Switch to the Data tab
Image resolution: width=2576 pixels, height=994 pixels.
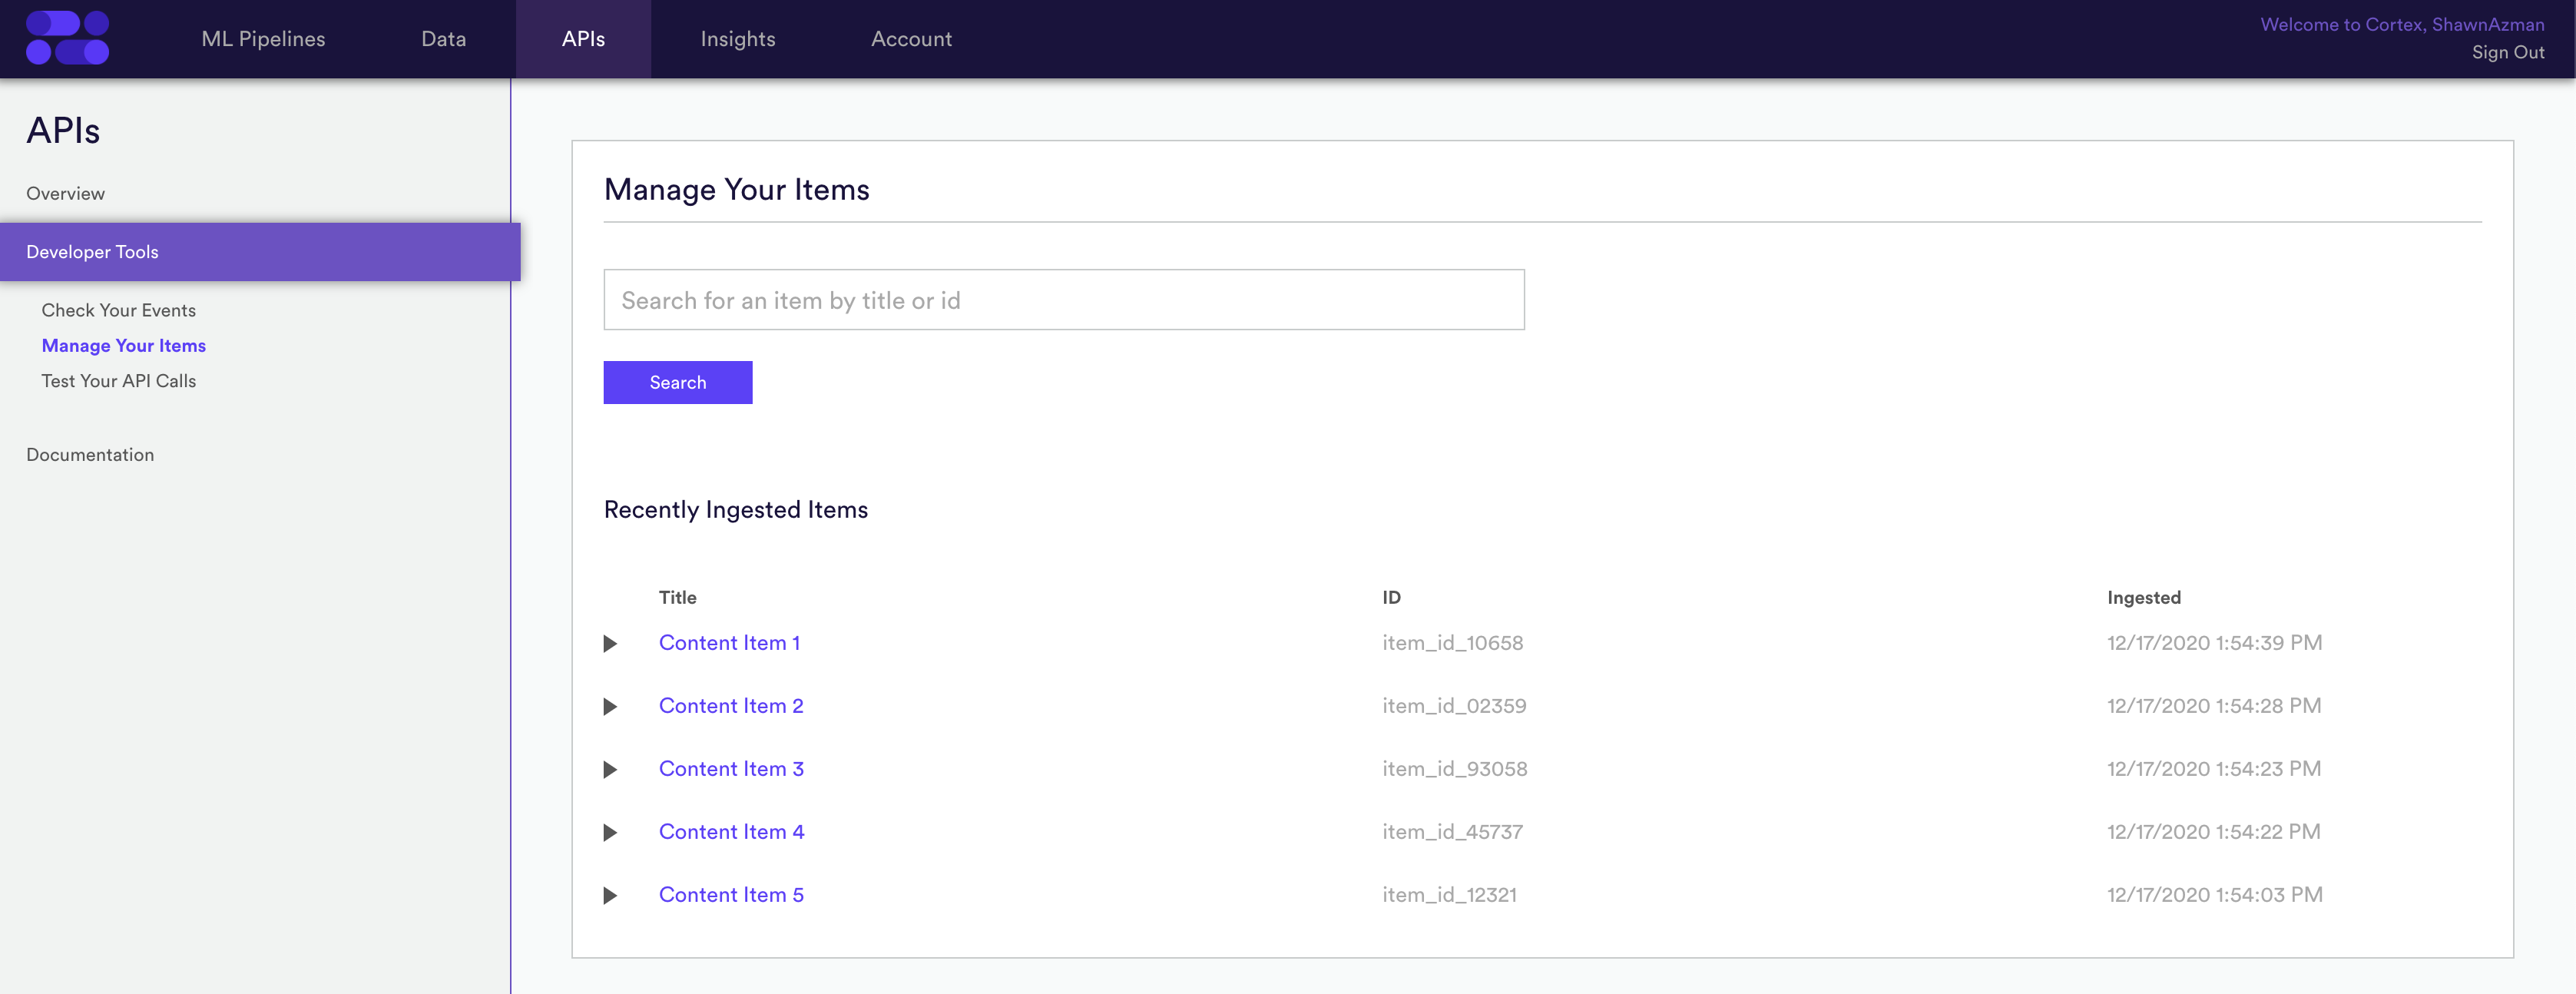(443, 39)
